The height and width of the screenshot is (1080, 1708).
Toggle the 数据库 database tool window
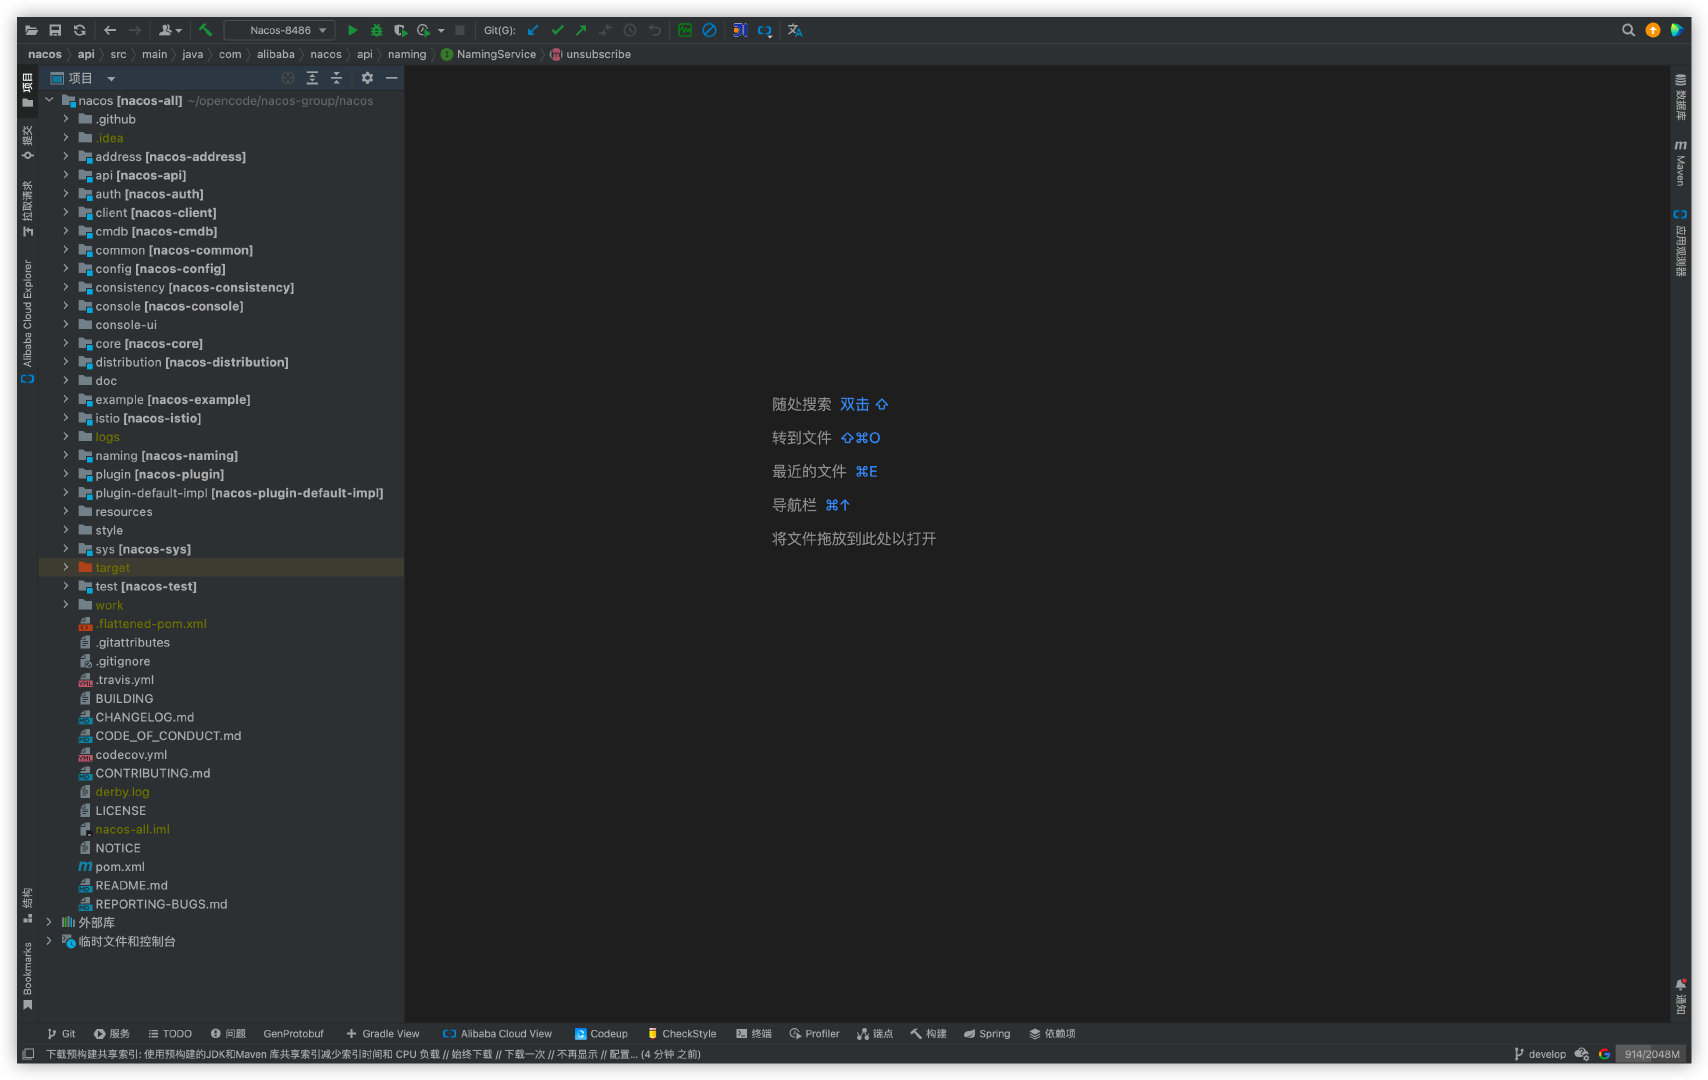1680,97
